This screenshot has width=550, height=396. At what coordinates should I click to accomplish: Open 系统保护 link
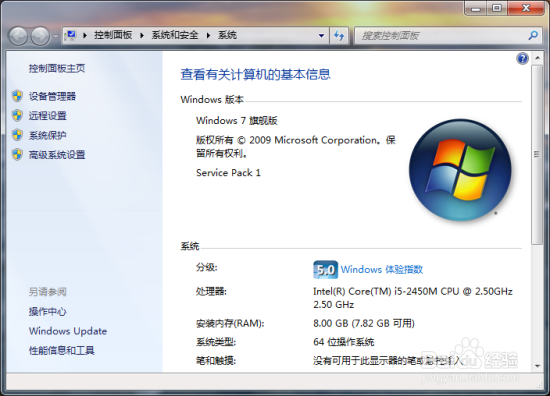(x=47, y=135)
